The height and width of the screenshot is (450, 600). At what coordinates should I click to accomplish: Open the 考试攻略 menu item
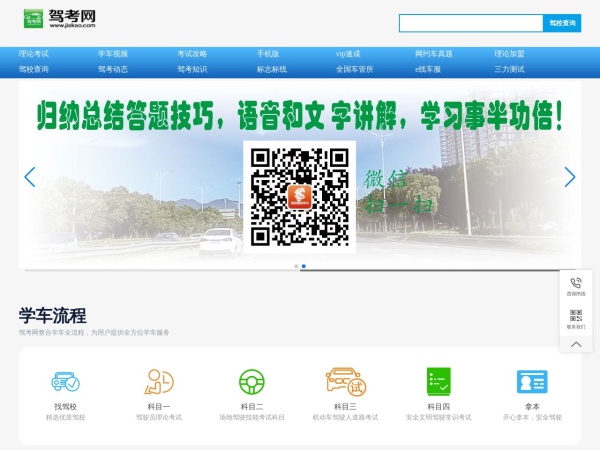tap(192, 54)
